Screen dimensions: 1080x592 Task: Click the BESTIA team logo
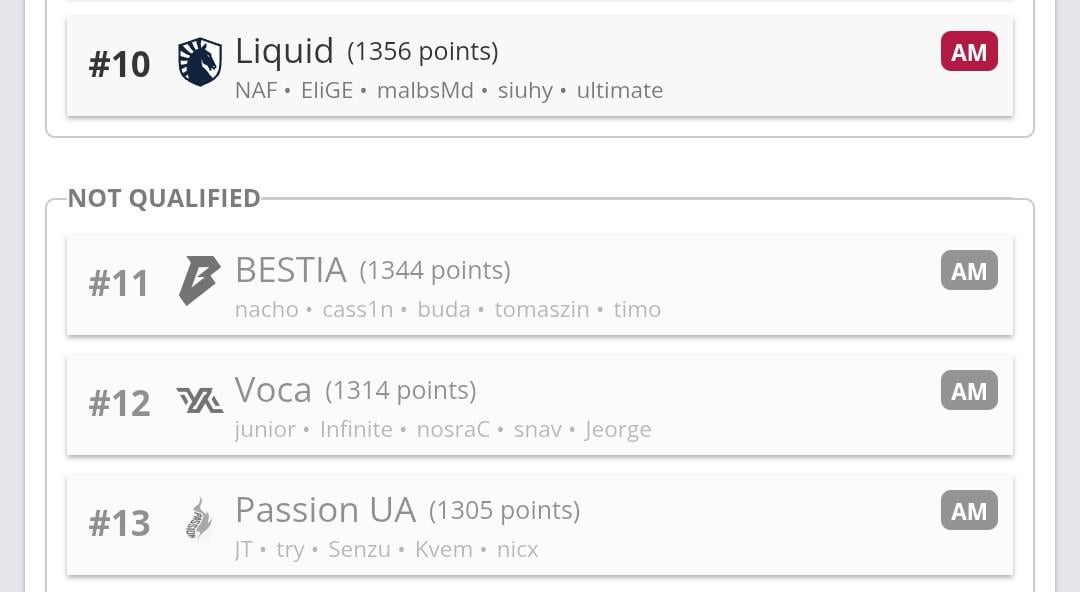[x=199, y=280]
